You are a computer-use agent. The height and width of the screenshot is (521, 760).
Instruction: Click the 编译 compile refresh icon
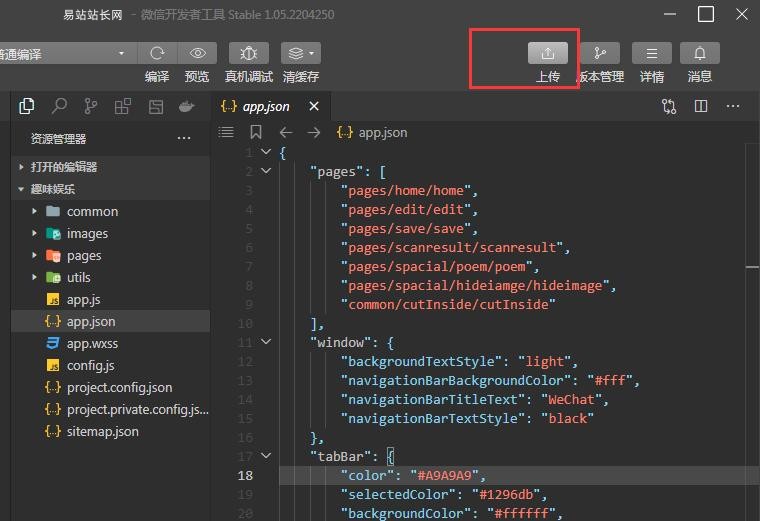(x=157, y=54)
